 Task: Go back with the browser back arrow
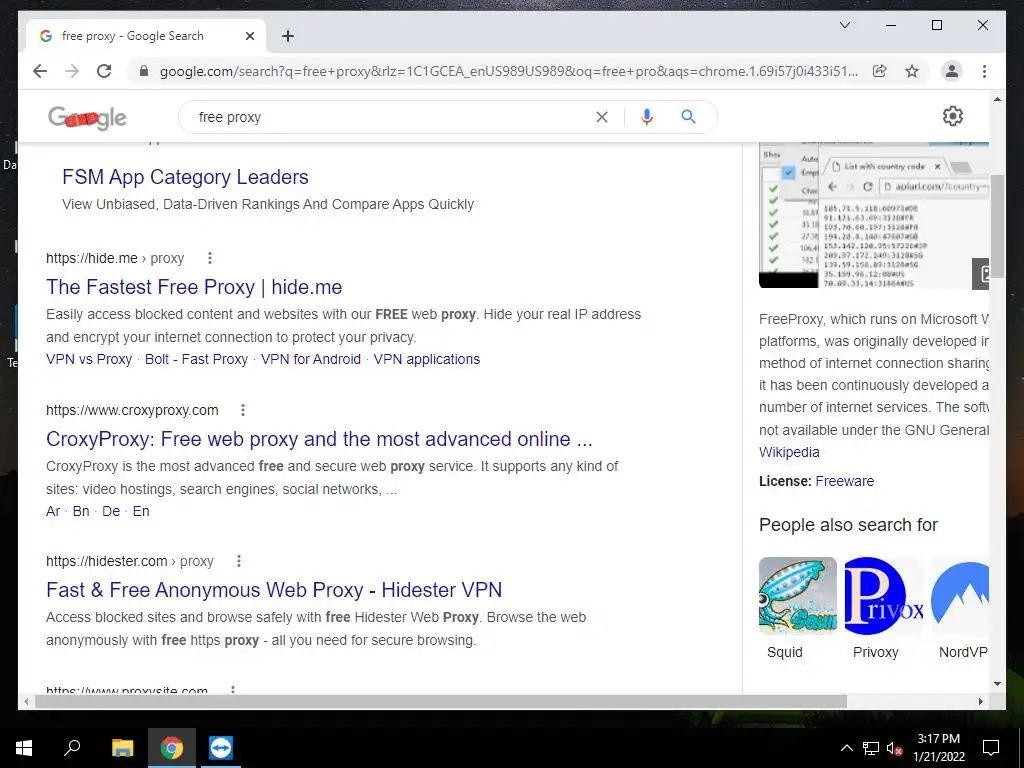click(40, 71)
